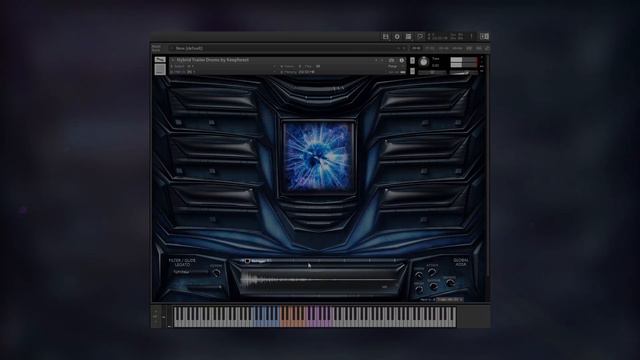The image size is (640, 360).
Task: Click the 'GLOBAL ADSR' label
Action: click(x=460, y=262)
